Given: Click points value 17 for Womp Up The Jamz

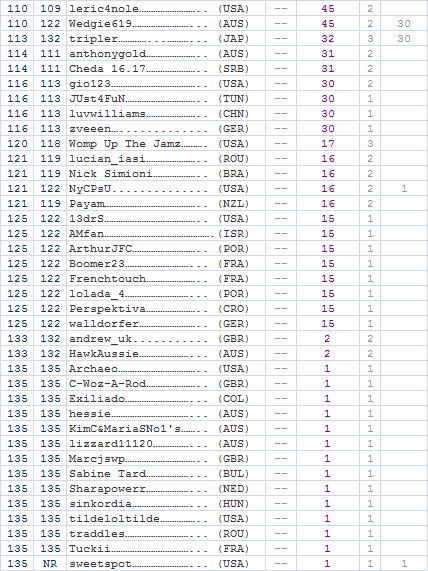Looking at the screenshot, I should [328, 143].
